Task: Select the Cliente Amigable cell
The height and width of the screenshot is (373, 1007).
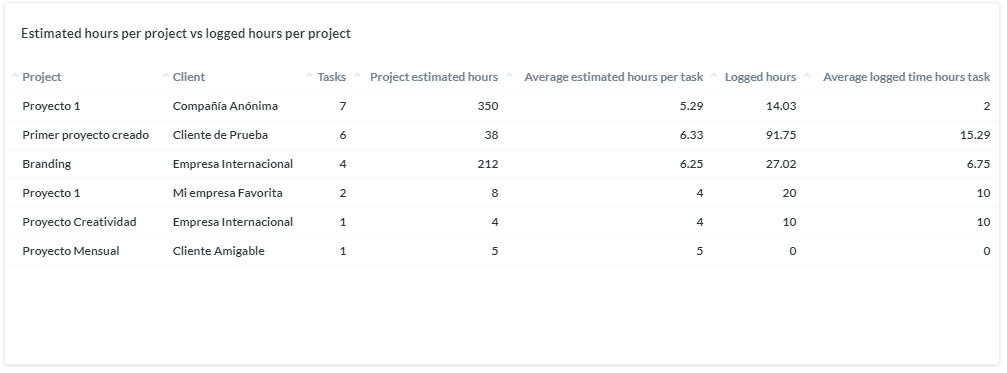Action: (218, 250)
